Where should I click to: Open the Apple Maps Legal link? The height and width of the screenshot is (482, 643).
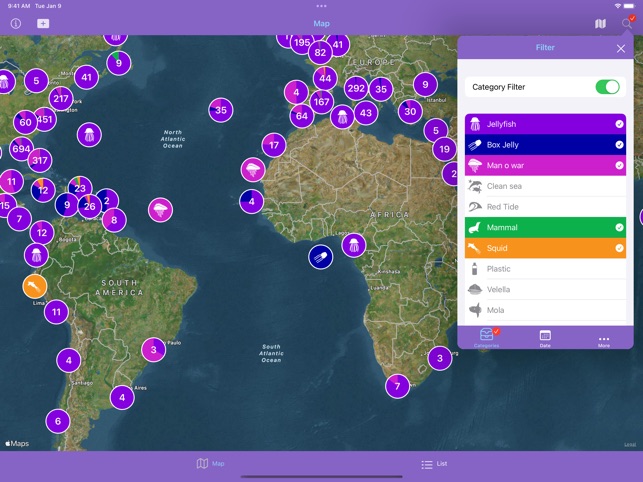pos(629,444)
